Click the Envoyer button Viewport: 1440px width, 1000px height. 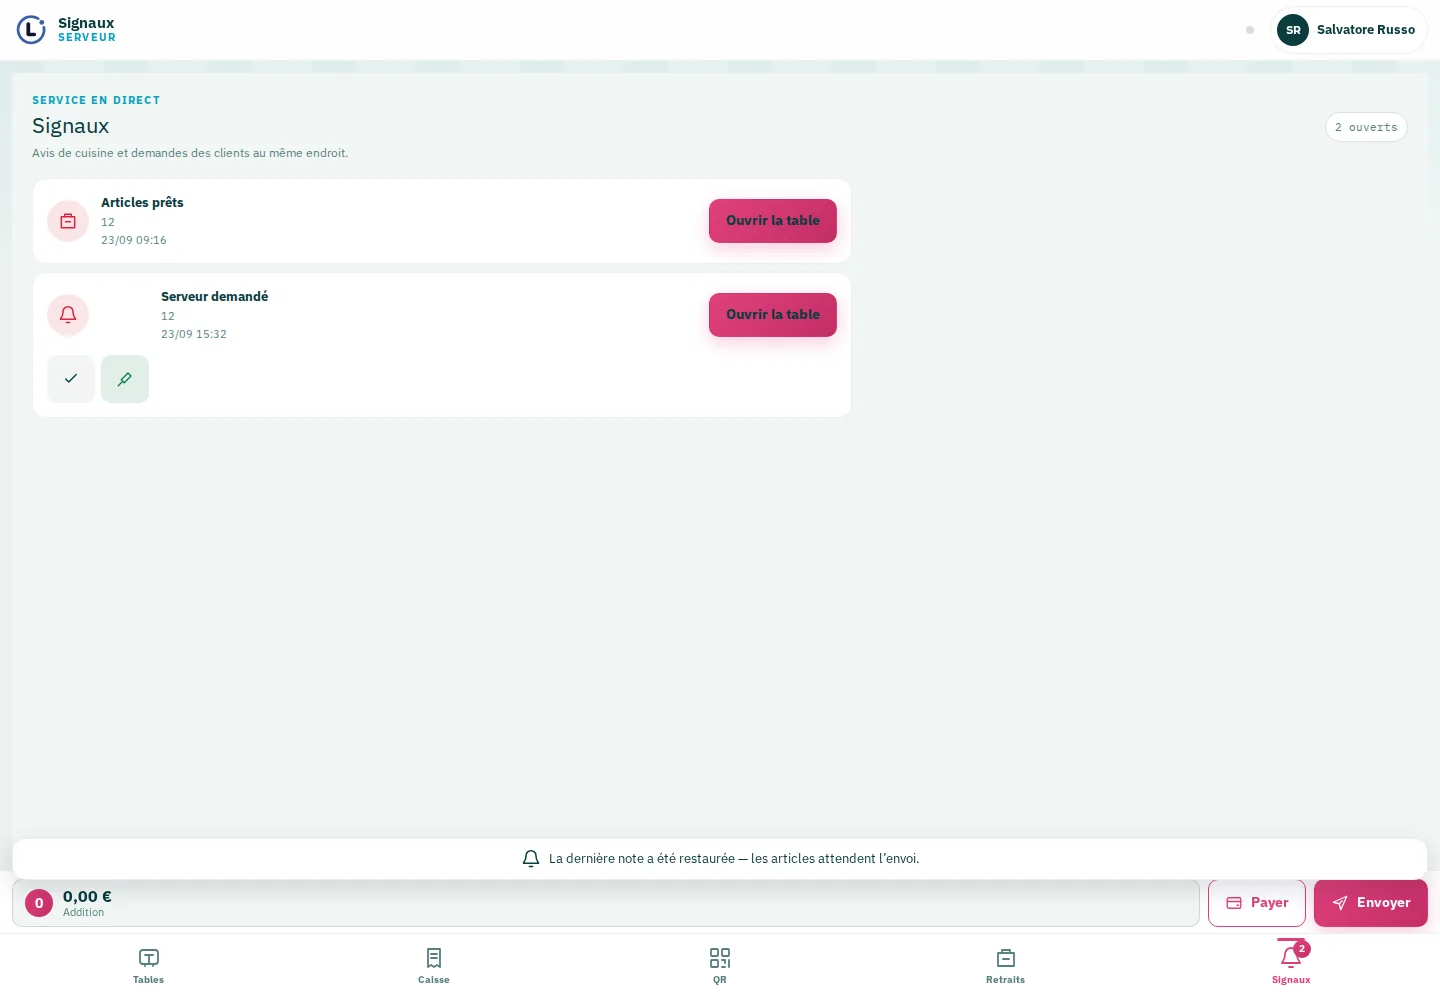pos(1371,903)
